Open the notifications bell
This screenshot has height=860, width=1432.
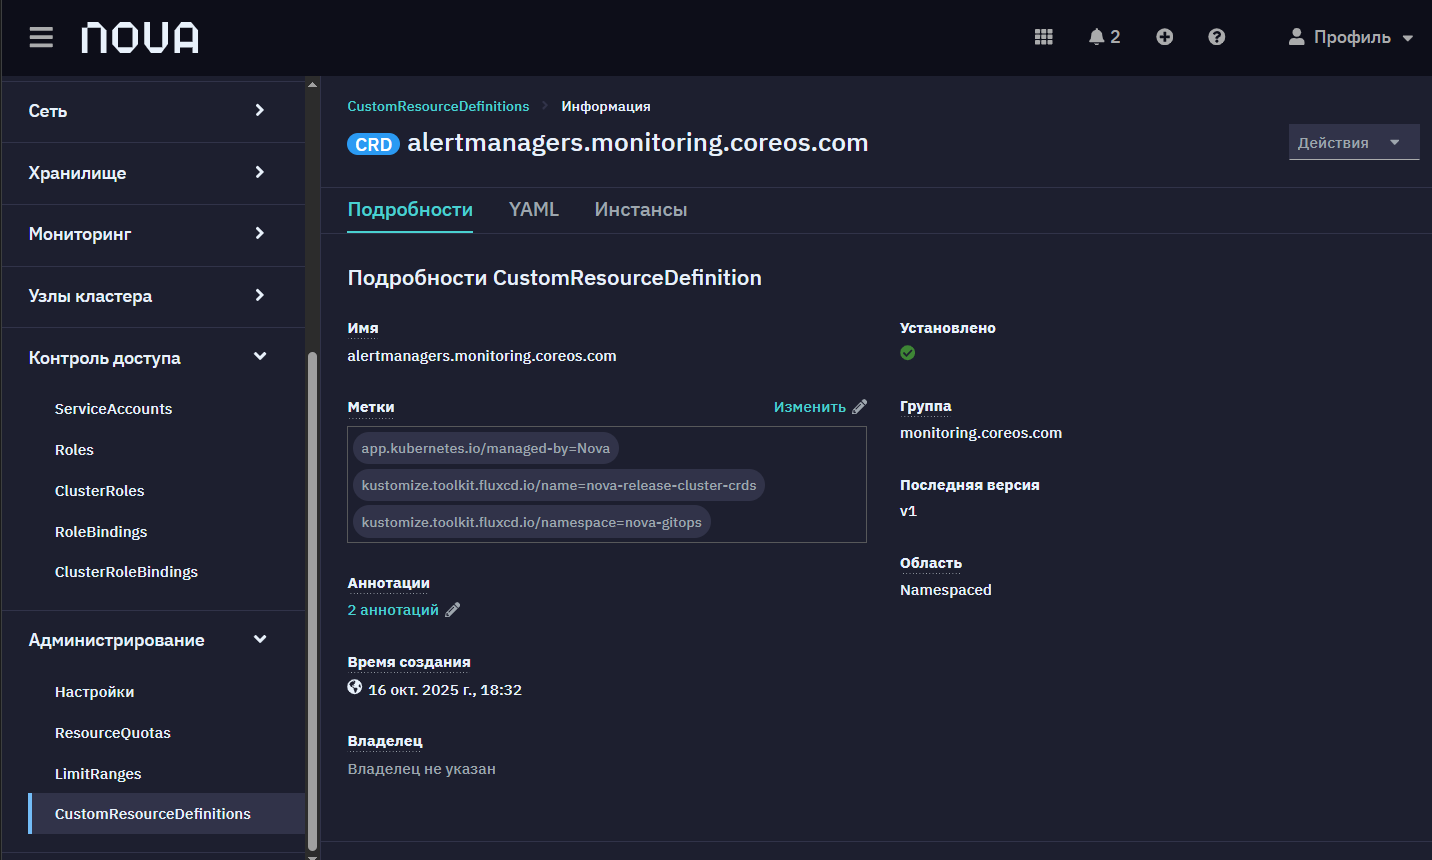(1097, 37)
